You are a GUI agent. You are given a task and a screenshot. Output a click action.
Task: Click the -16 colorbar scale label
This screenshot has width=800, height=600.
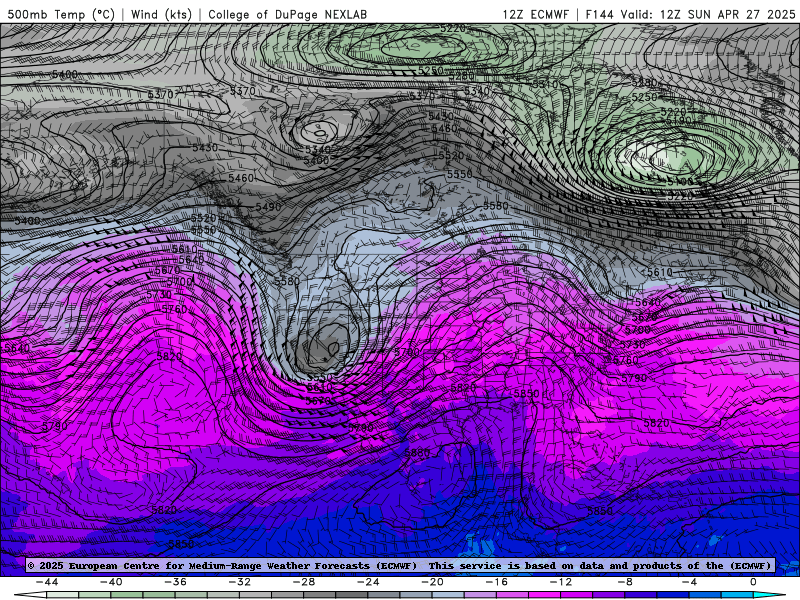(496, 582)
